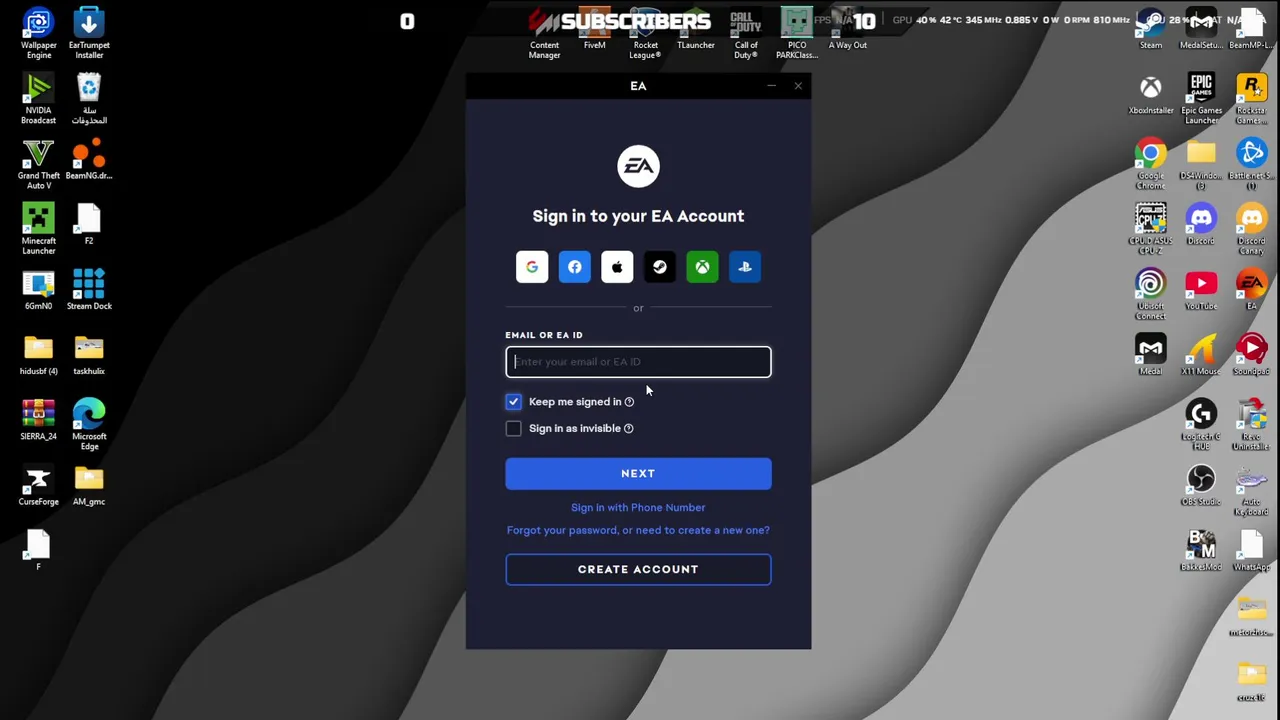
Task: Launch Logitech G HUB shortcut
Action: coord(1201,424)
